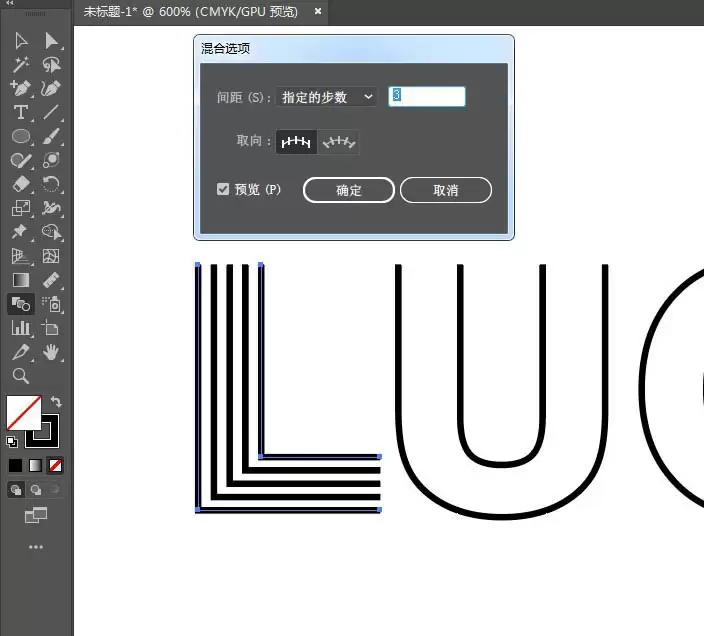Viewport: 704px width, 636px height.
Task: Collapse the toolbar with double-arrow
Action: click(x=10, y=3)
